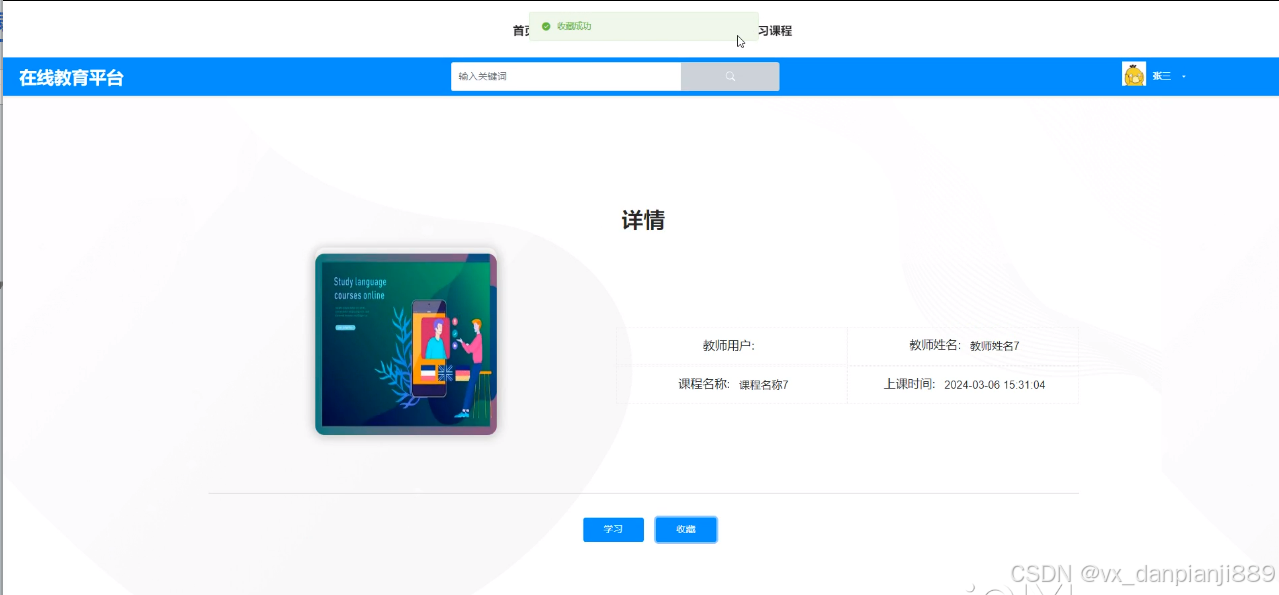Click the search magnifier button
The height and width of the screenshot is (595, 1279).
pyautogui.click(x=730, y=76)
